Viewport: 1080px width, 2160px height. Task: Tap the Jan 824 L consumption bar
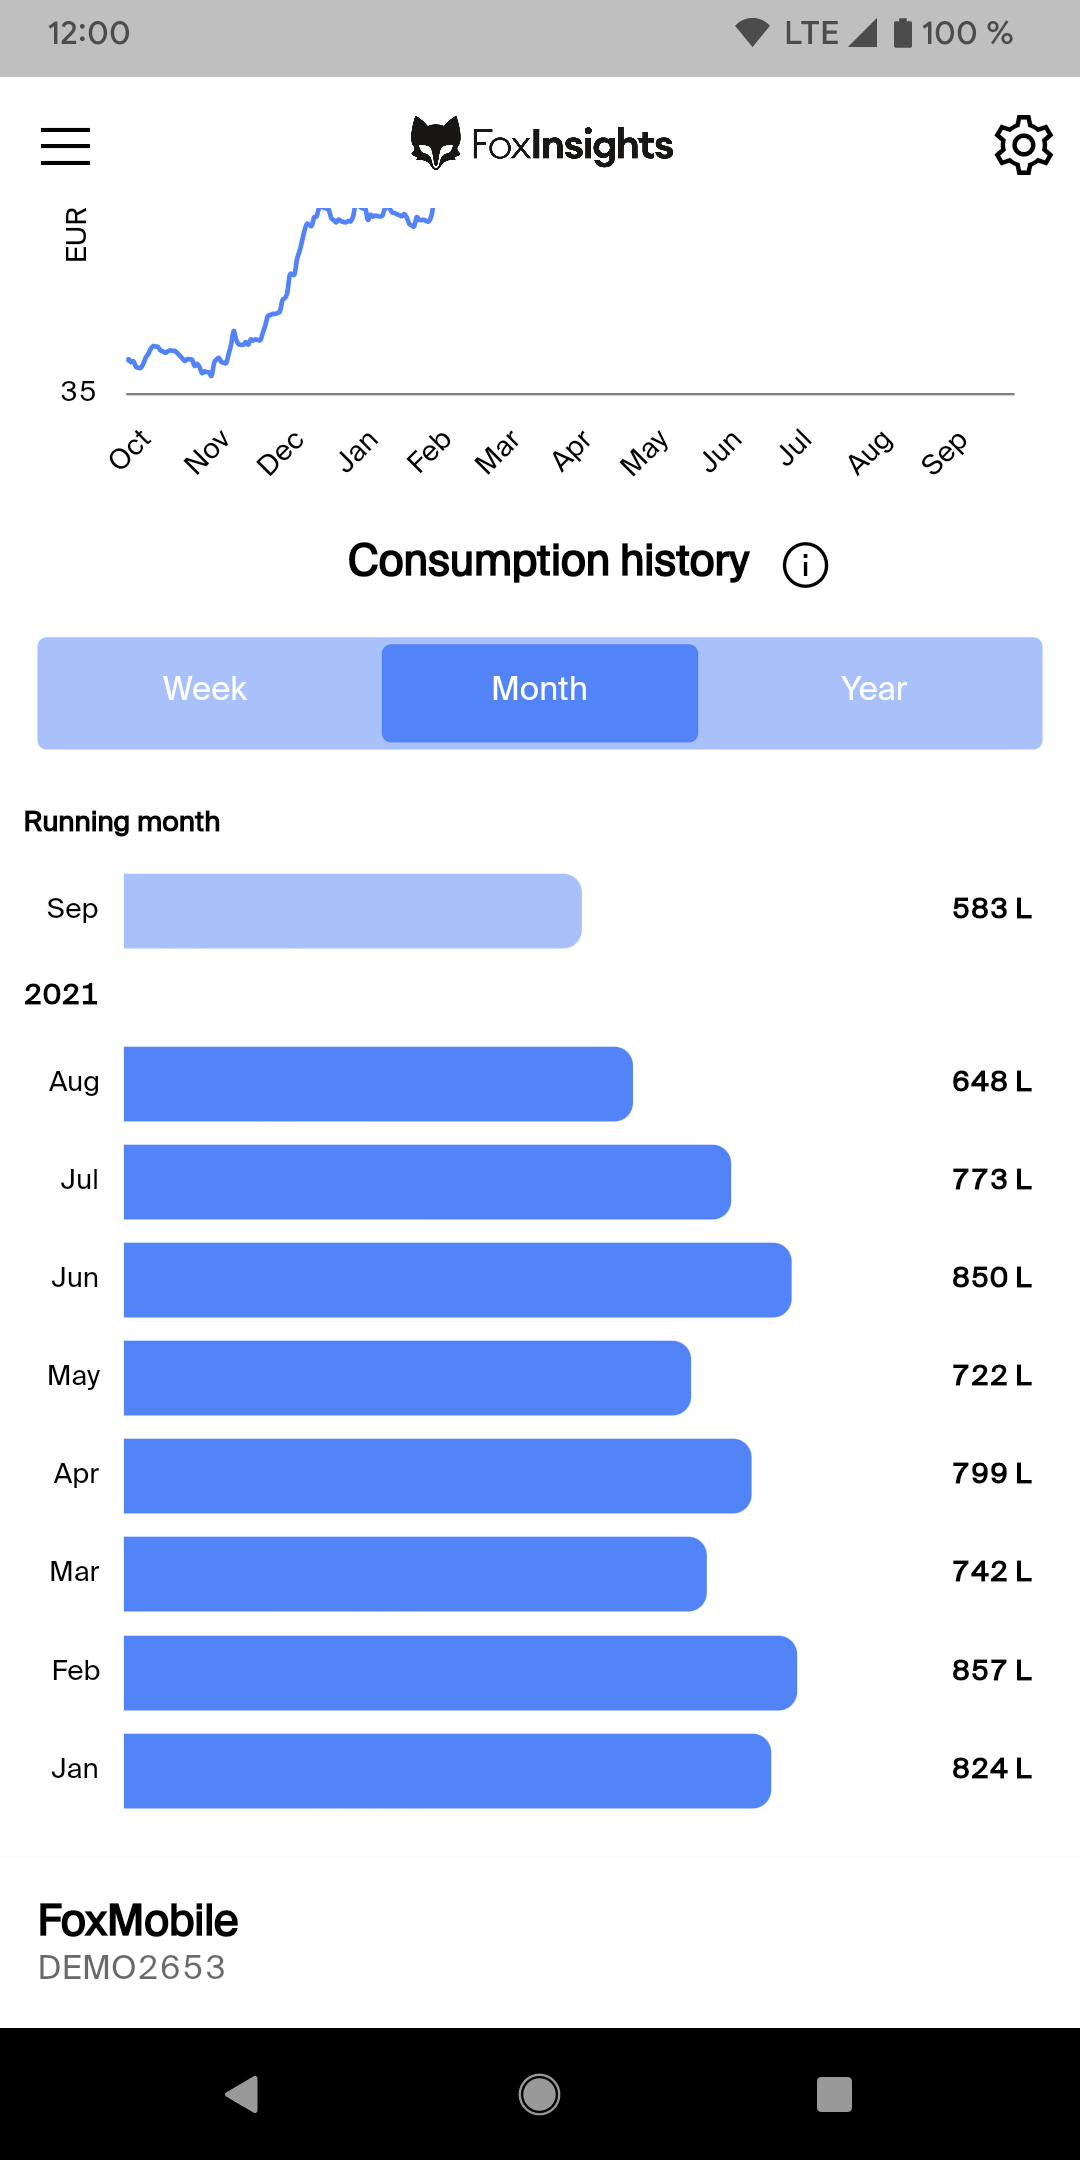tap(447, 1771)
